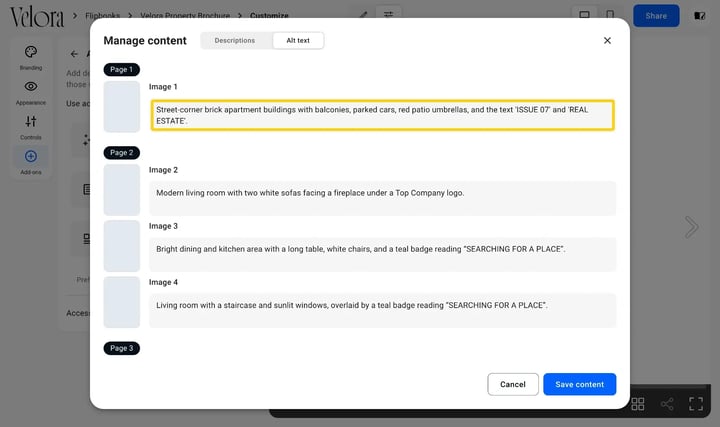Switch to the Descriptions tab
This screenshot has width=720, height=427.
(235, 40)
